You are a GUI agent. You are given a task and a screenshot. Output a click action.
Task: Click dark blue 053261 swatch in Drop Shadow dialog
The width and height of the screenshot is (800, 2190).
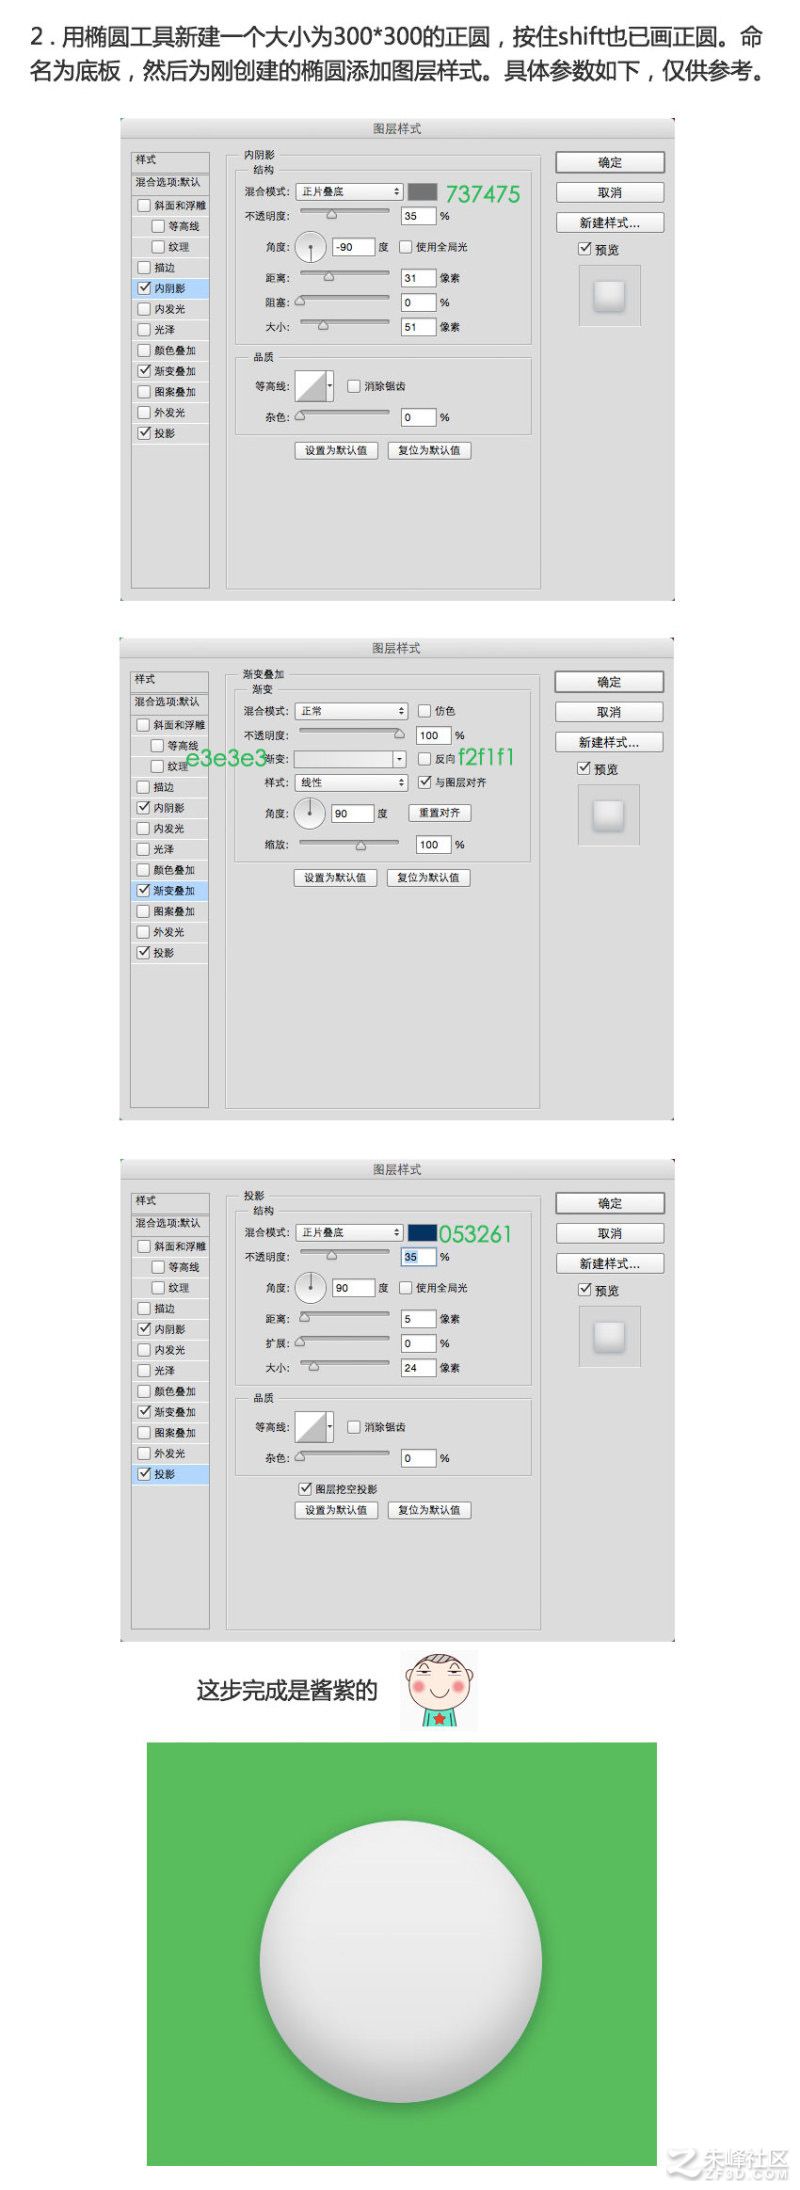point(422,1232)
